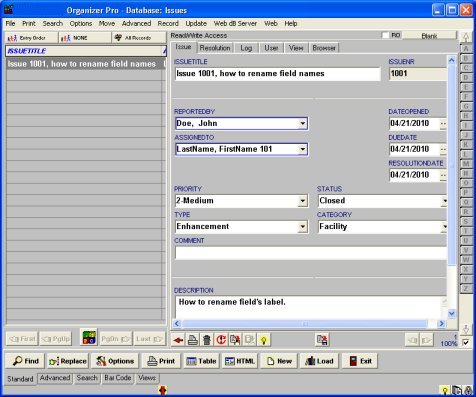Toggle checkbox below the down arrow
Image resolution: width=476 pixels, height=397 pixels.
[x=466, y=343]
